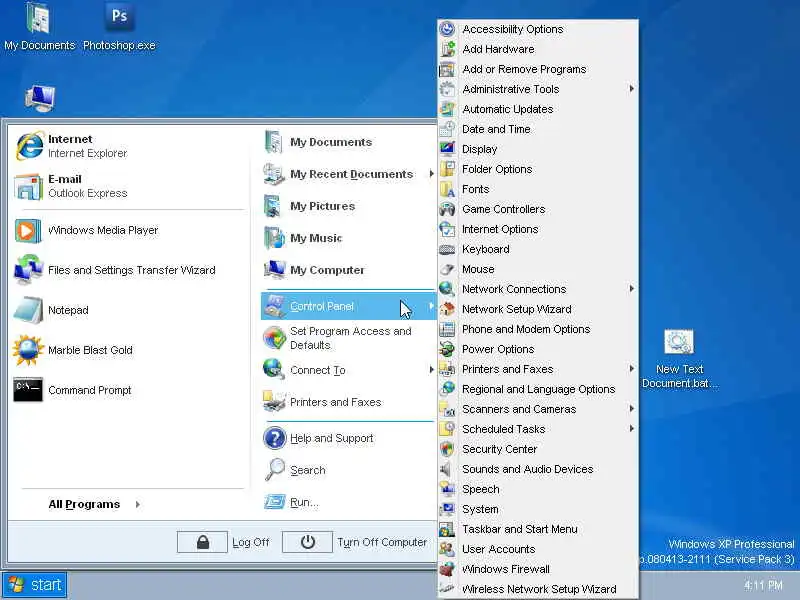Screen dimensions: 800x600
Task: Click the Add Hardware icon
Action: (x=447, y=49)
